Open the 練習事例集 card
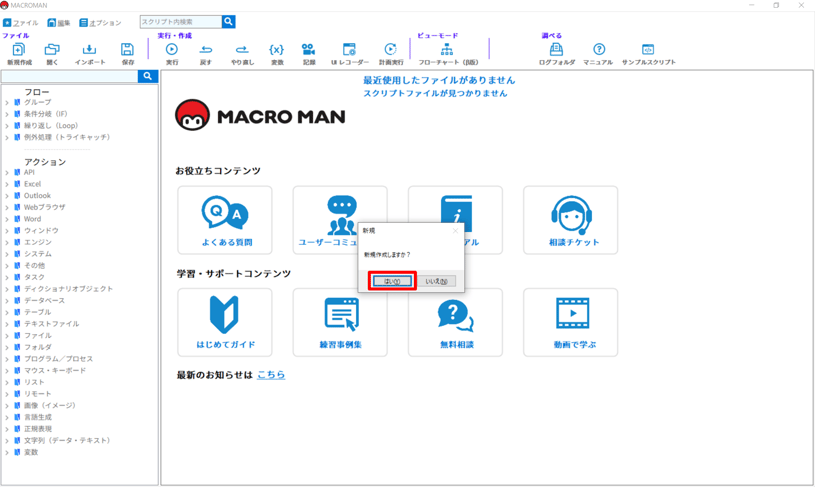This screenshot has height=487, width=815. pyautogui.click(x=340, y=322)
